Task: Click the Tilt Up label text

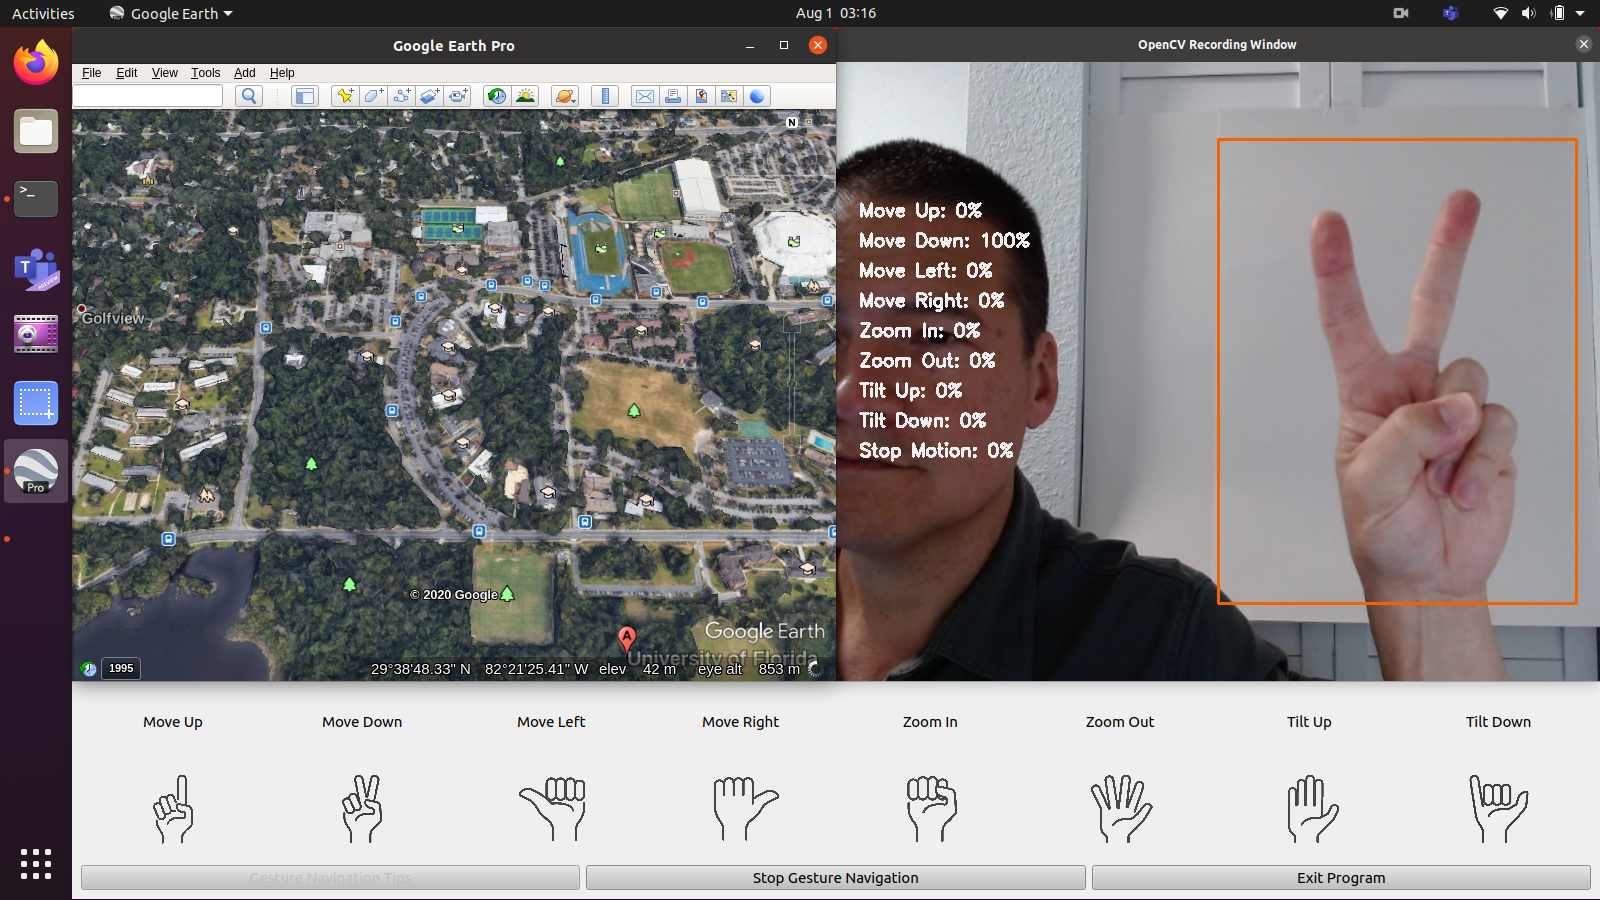Action: (1309, 722)
